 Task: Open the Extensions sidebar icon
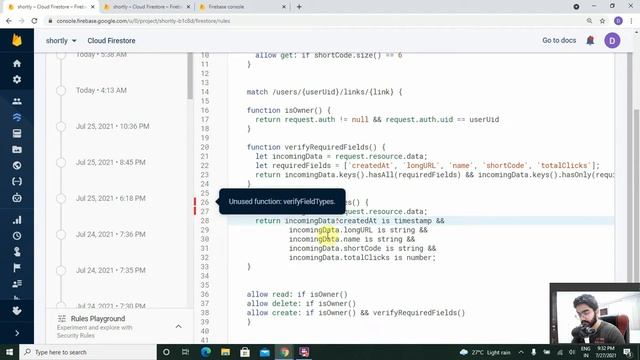point(17,311)
